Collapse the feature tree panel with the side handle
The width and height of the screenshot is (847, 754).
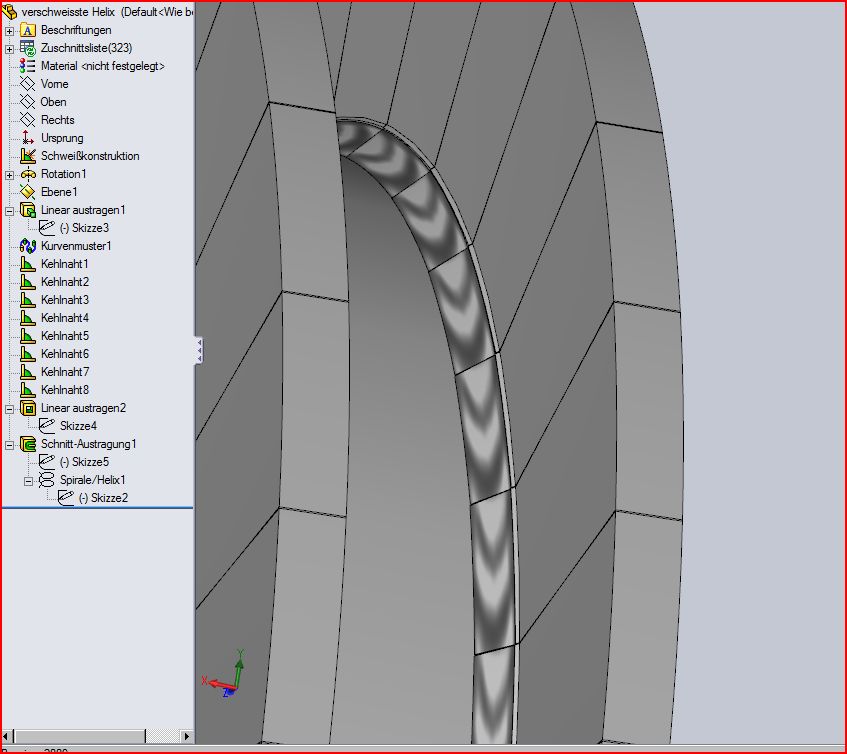click(x=199, y=351)
